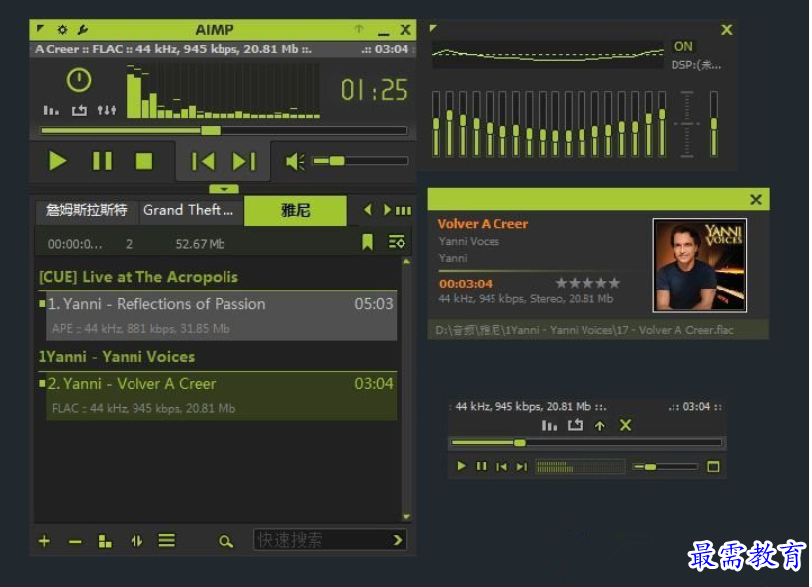Adjust the first equalizer band slider
The image size is (812, 587).
pos(436,124)
